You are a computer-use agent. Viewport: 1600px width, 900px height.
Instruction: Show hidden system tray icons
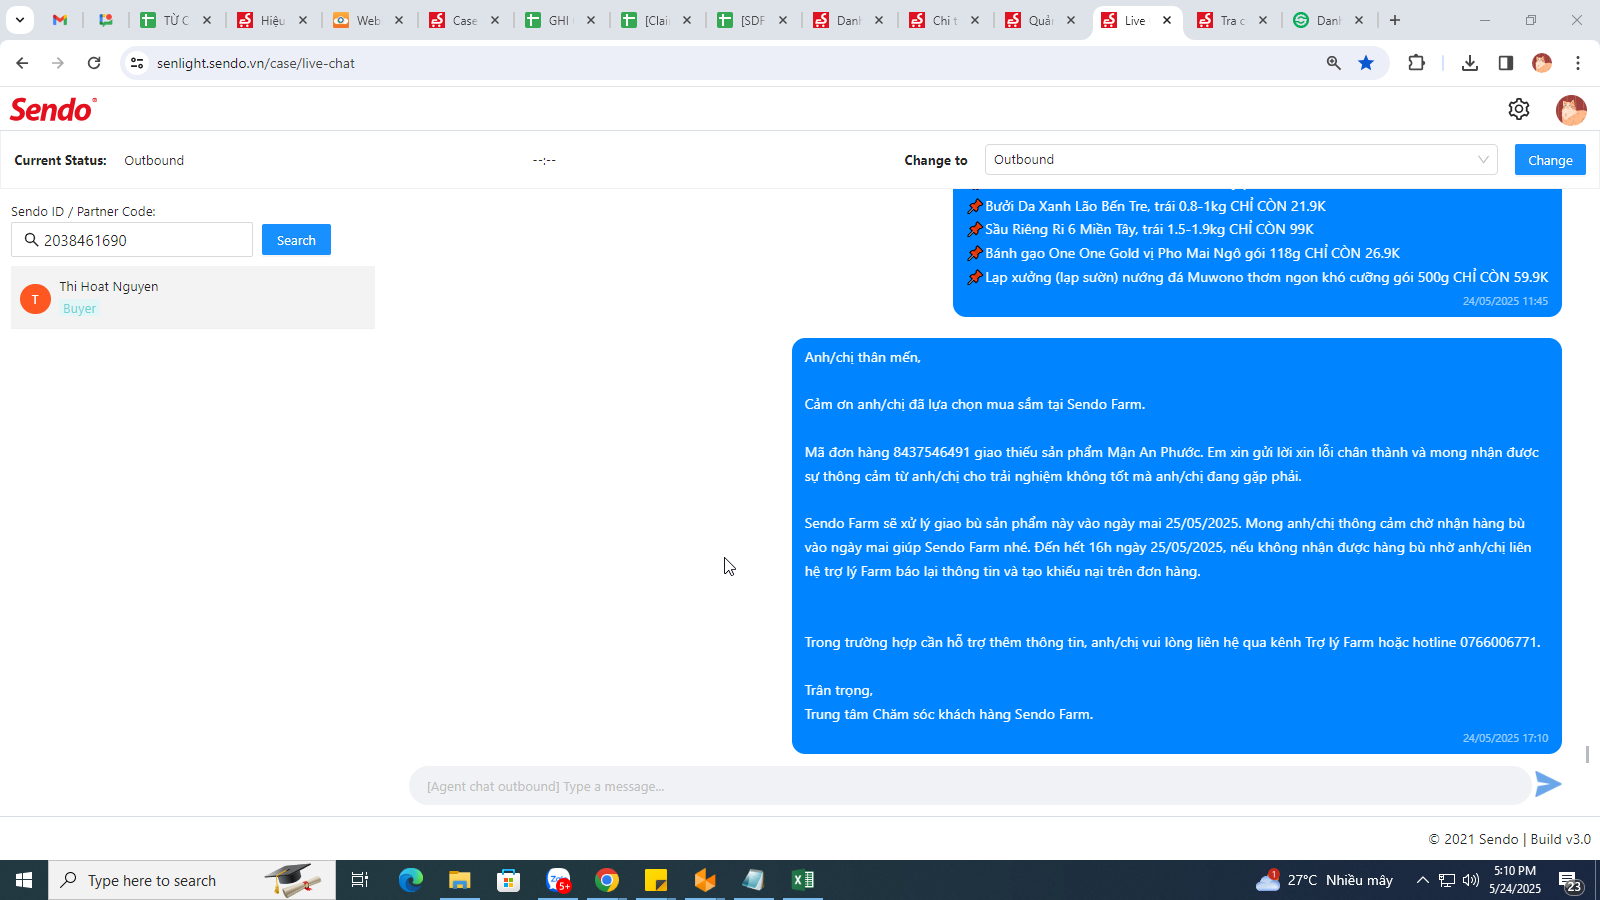coord(1422,880)
